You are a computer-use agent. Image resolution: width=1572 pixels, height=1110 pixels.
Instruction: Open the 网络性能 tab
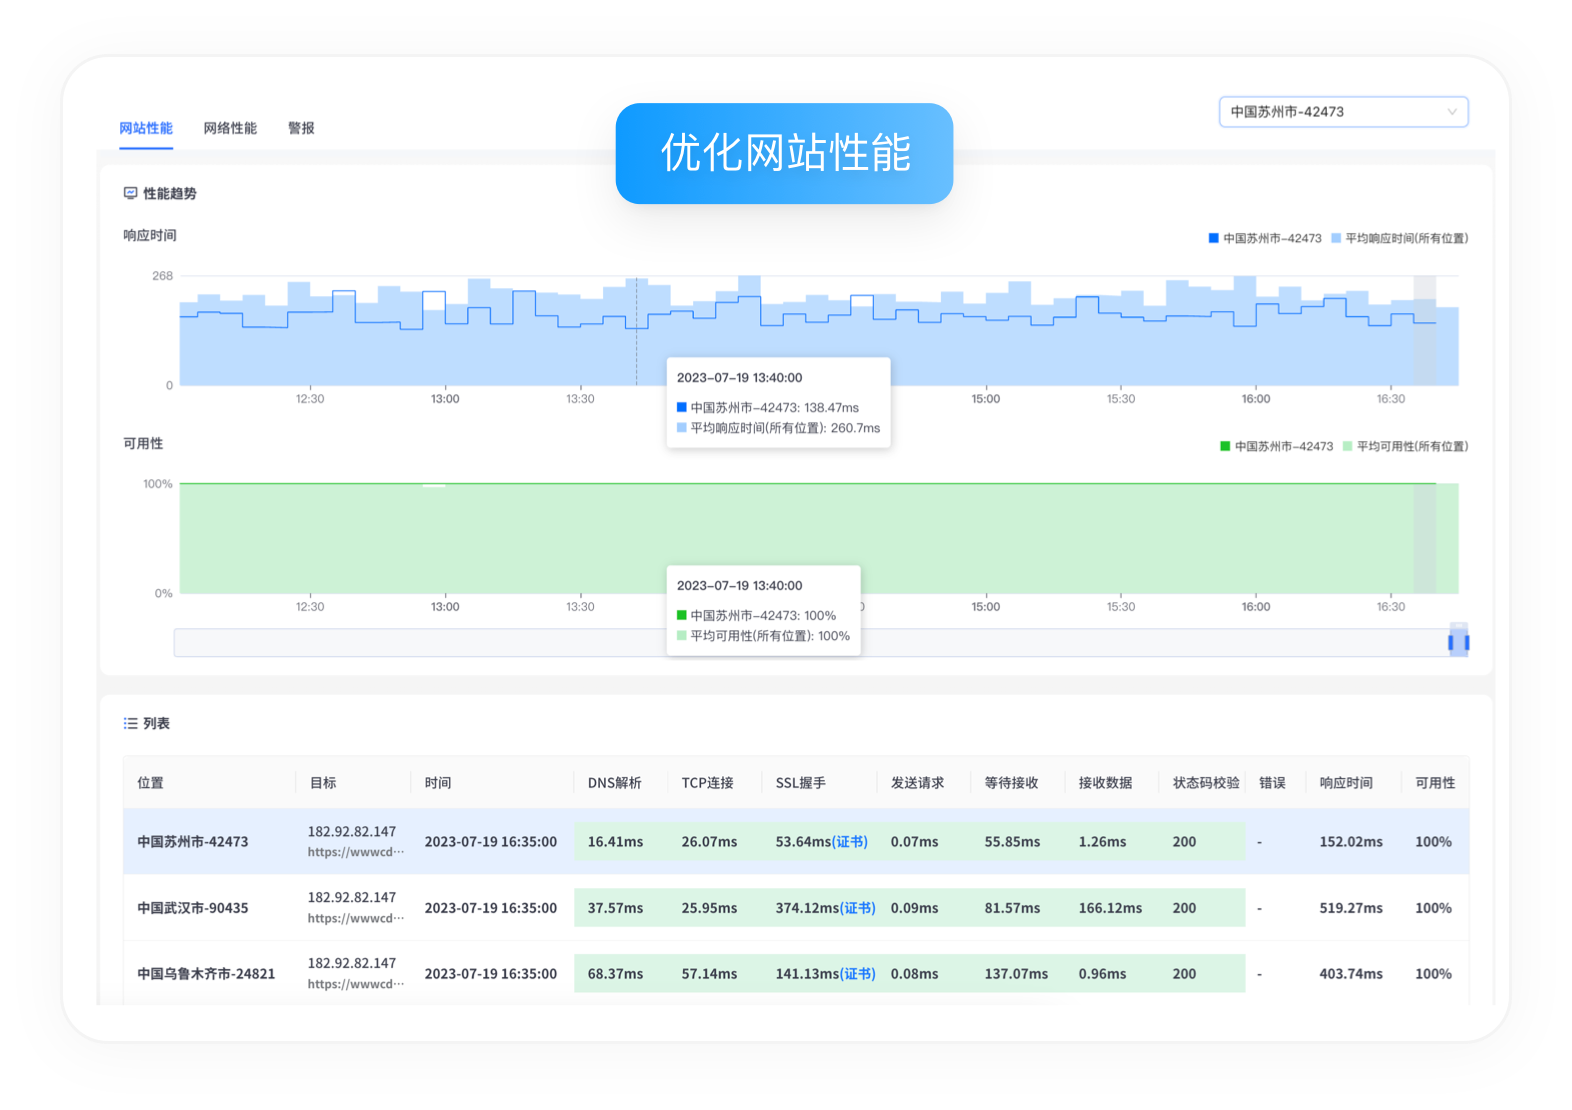230,128
